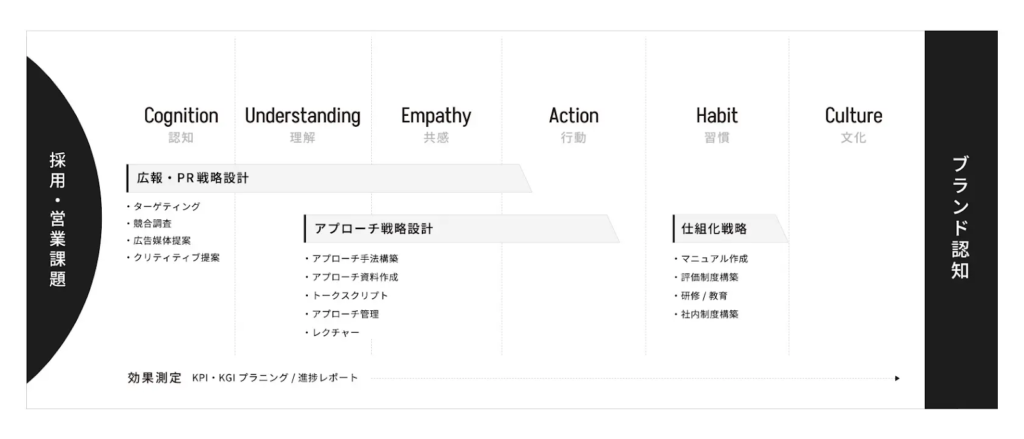The image size is (1024, 439).
Task: Select the Action stage heading
Action: (x=574, y=116)
